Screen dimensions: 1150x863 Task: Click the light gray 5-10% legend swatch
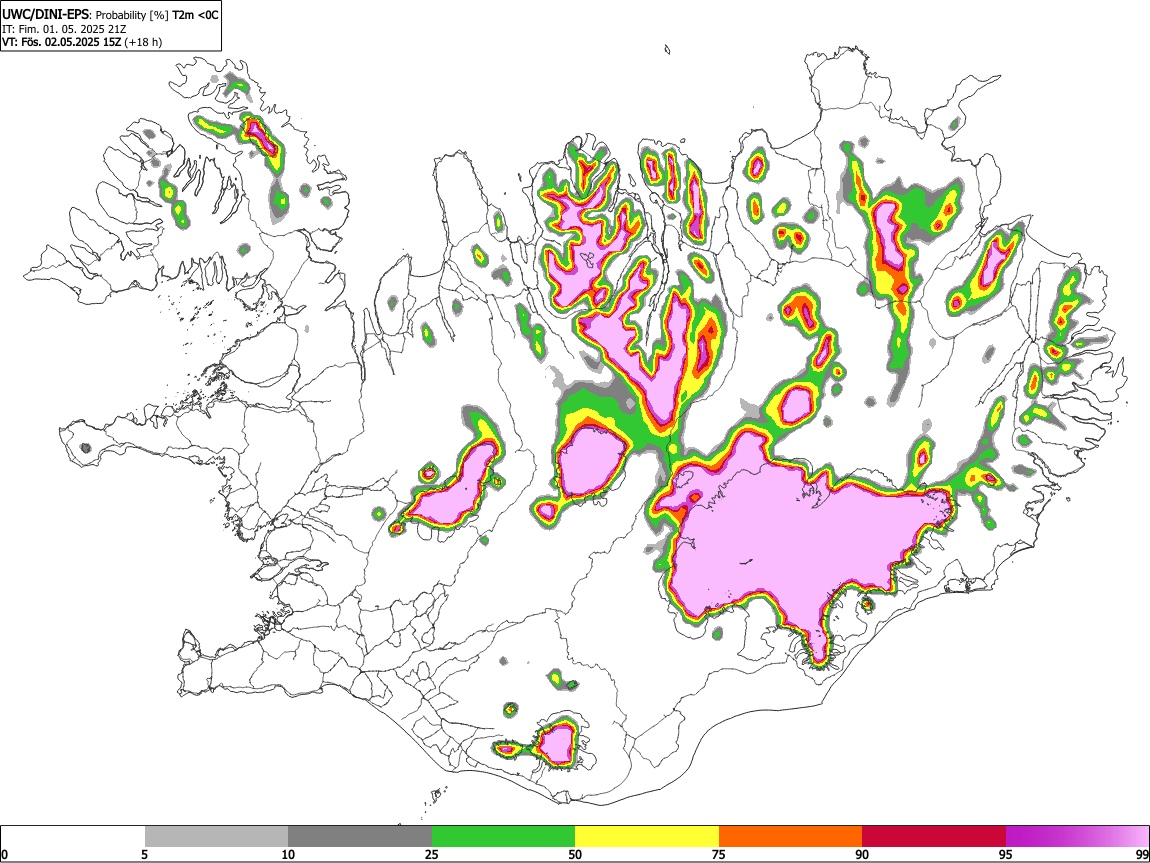pos(216,837)
